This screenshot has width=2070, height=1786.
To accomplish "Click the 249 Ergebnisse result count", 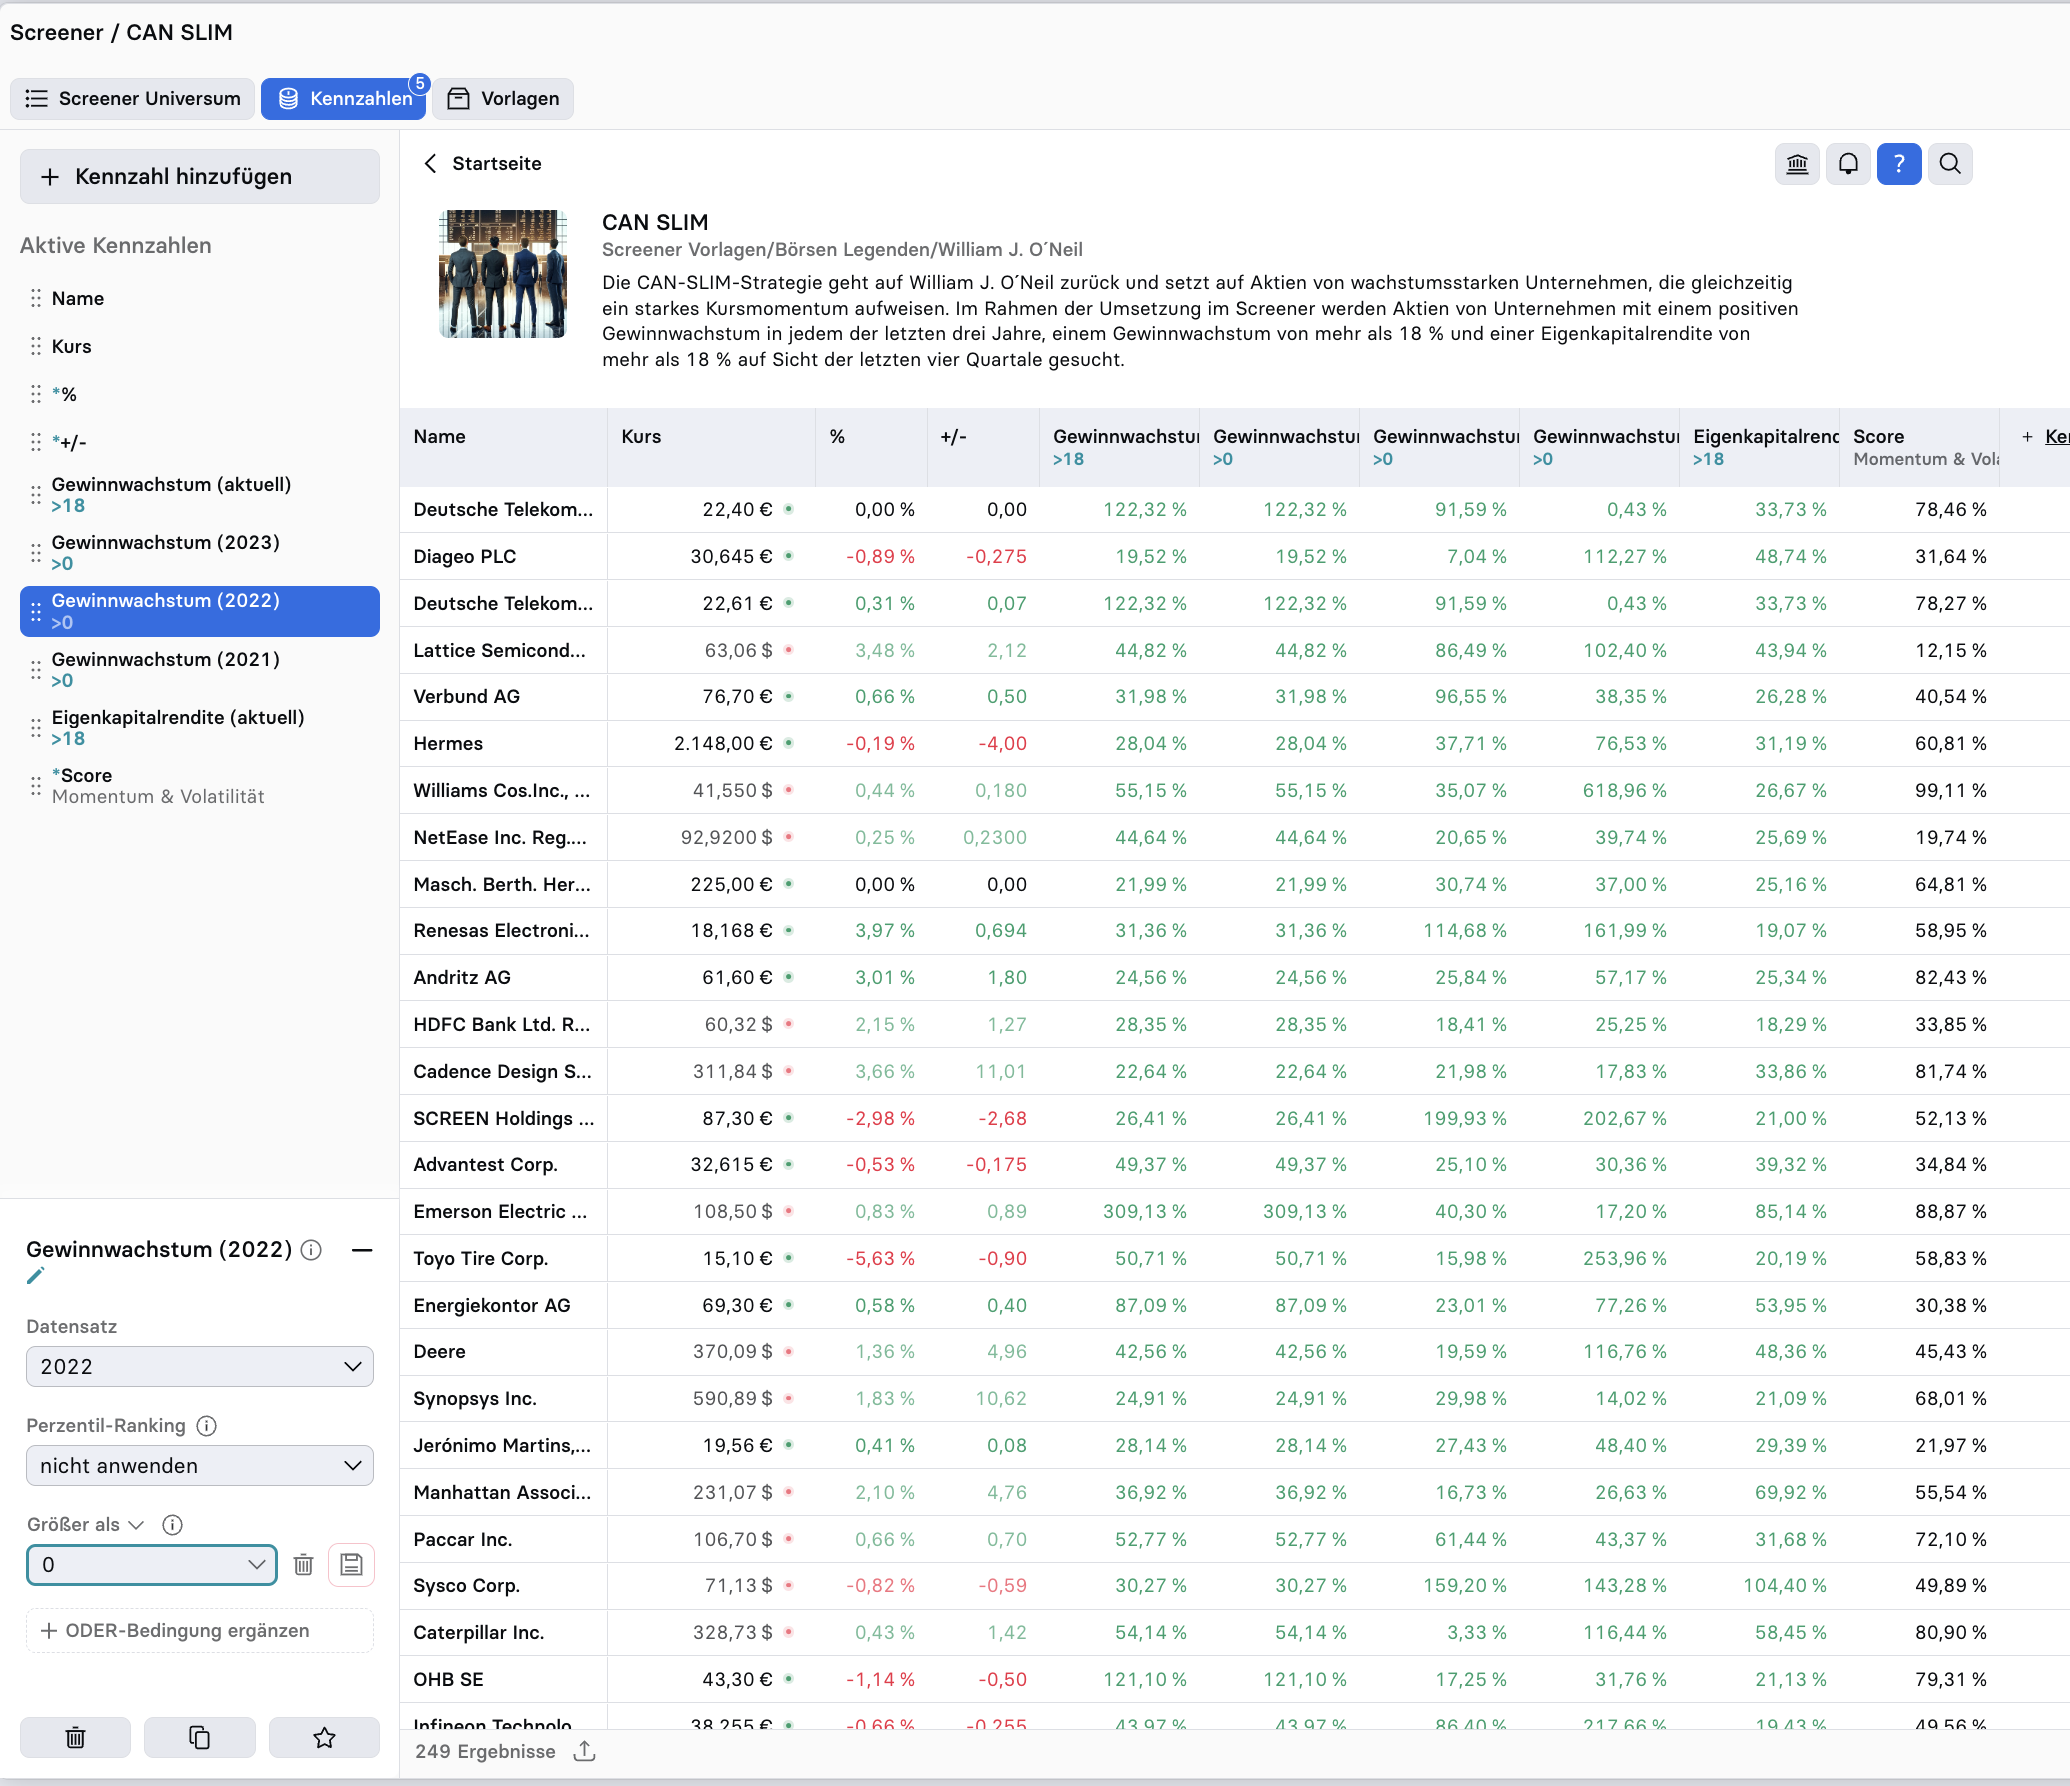I will [485, 1752].
